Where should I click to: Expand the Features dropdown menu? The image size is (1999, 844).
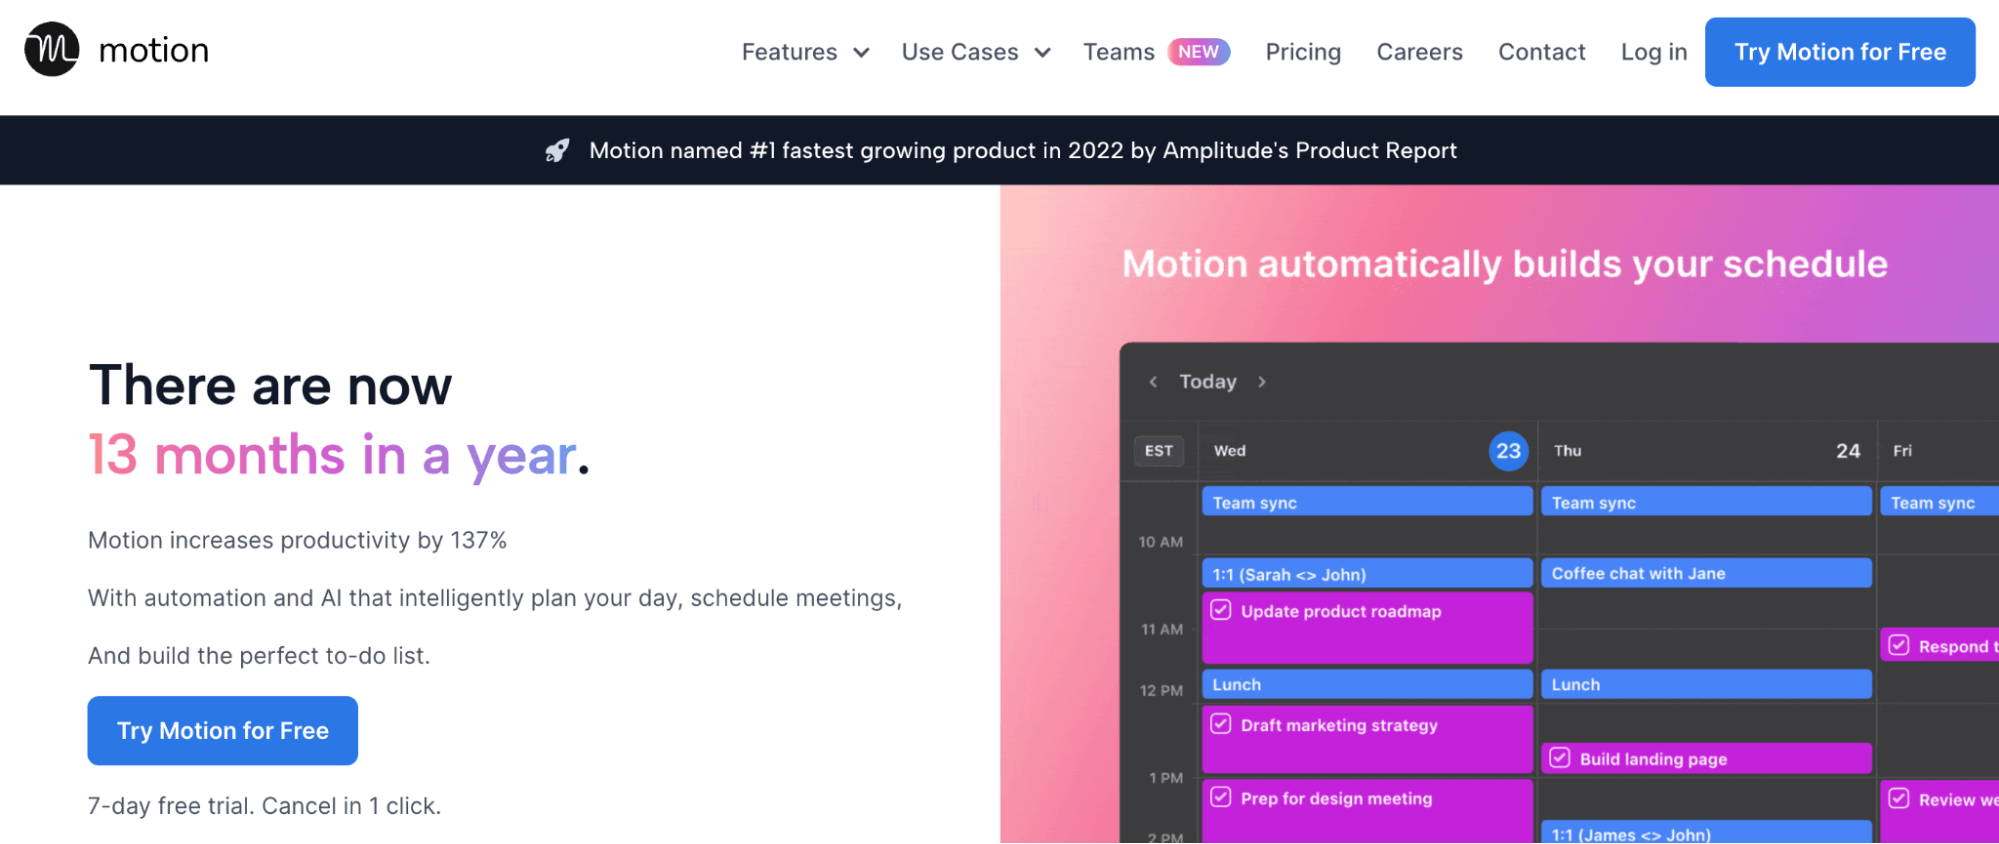[805, 52]
